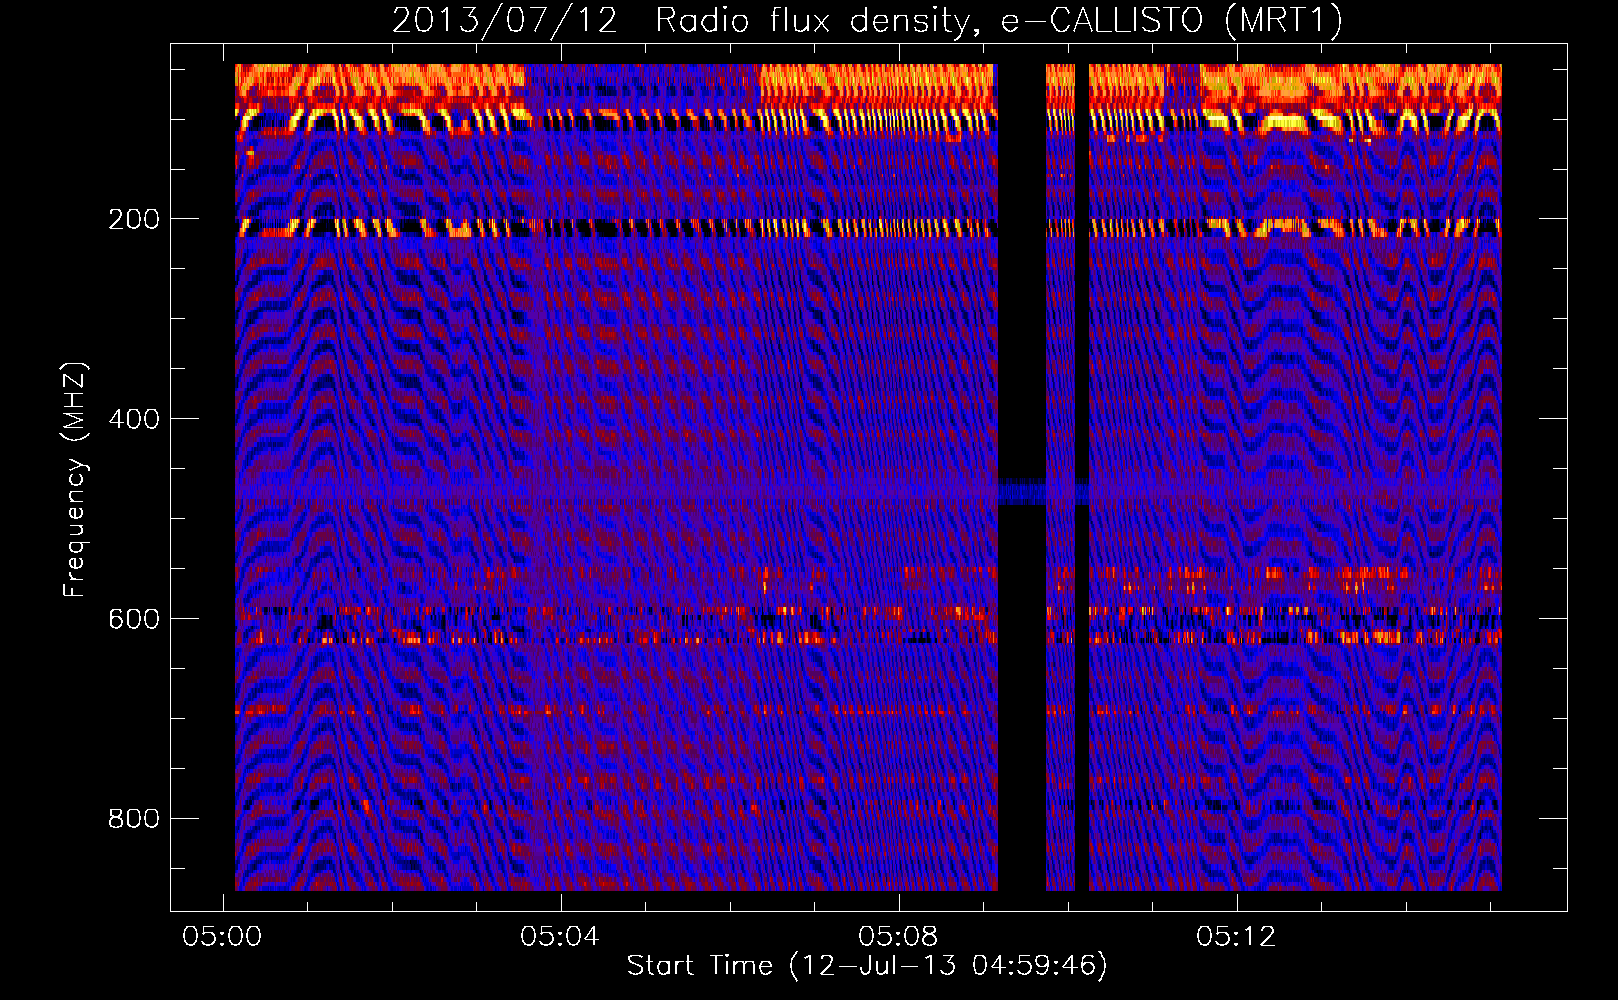Viewport: 1618px width, 1000px height.
Task: Click the 05:08 time tick label
Action: (898, 936)
